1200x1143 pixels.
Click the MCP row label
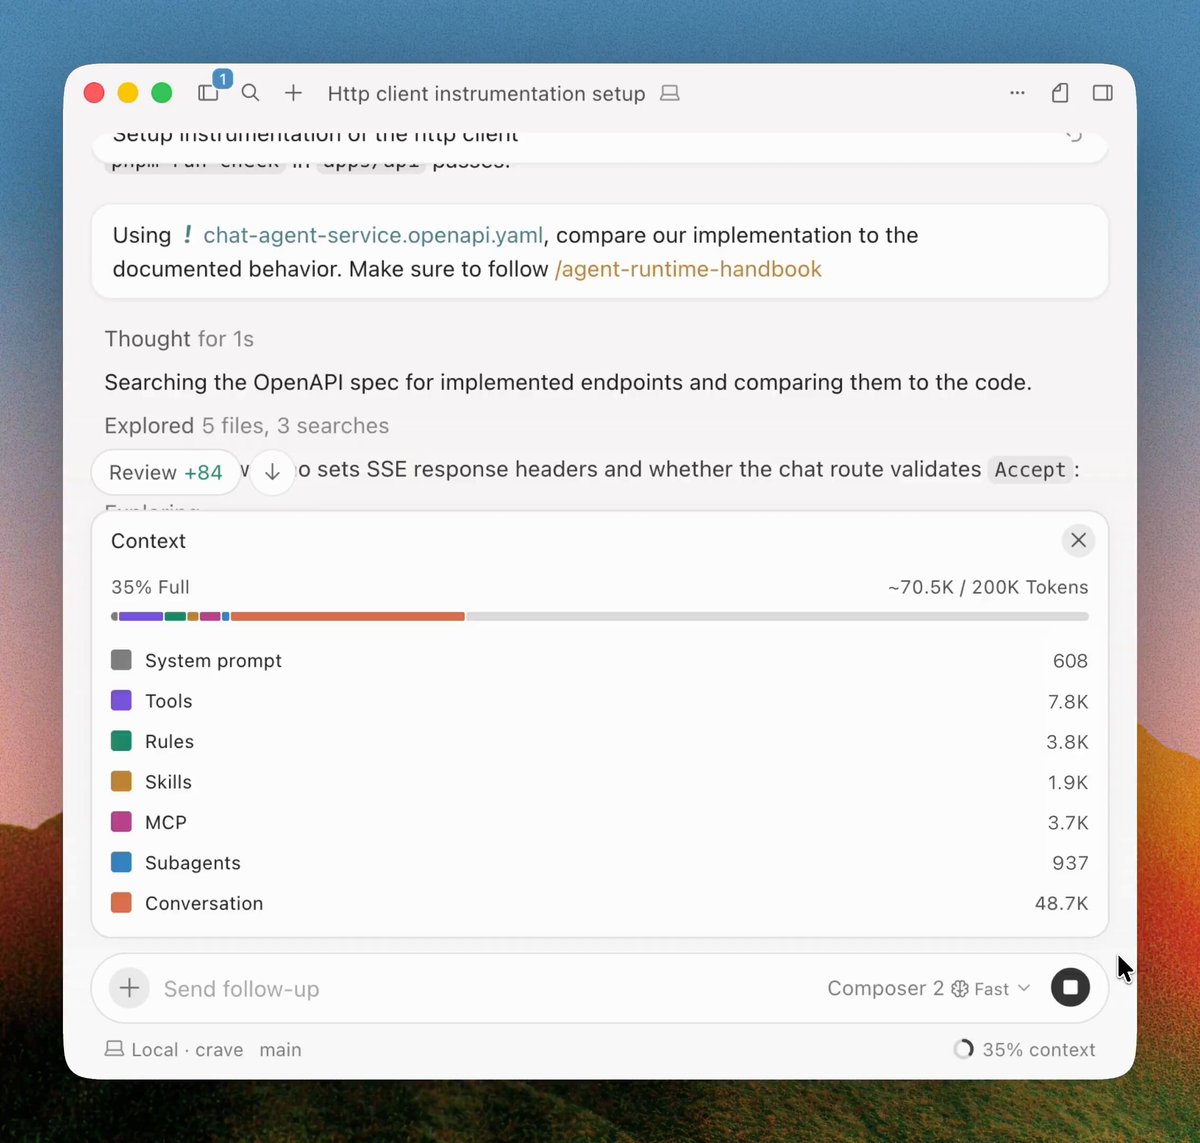coord(165,823)
